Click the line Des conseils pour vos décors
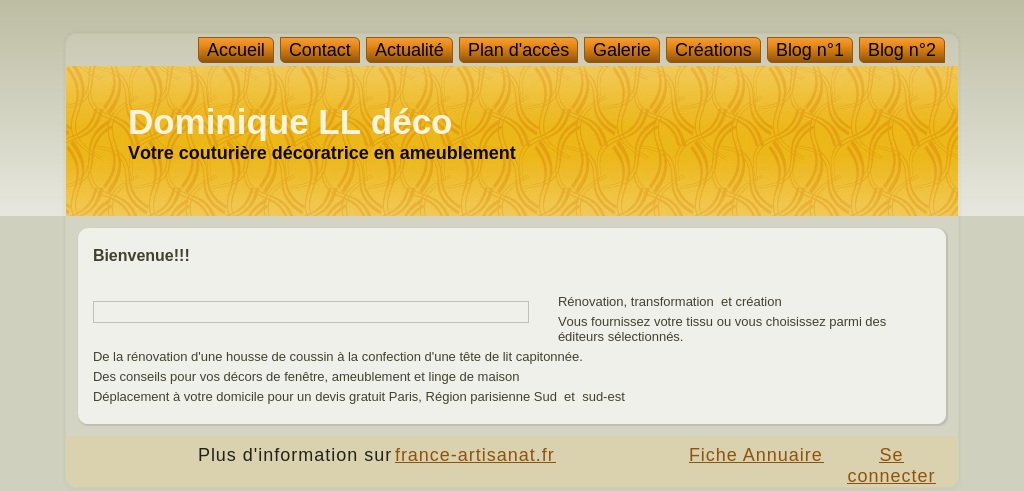The width and height of the screenshot is (1024, 491). 306,377
